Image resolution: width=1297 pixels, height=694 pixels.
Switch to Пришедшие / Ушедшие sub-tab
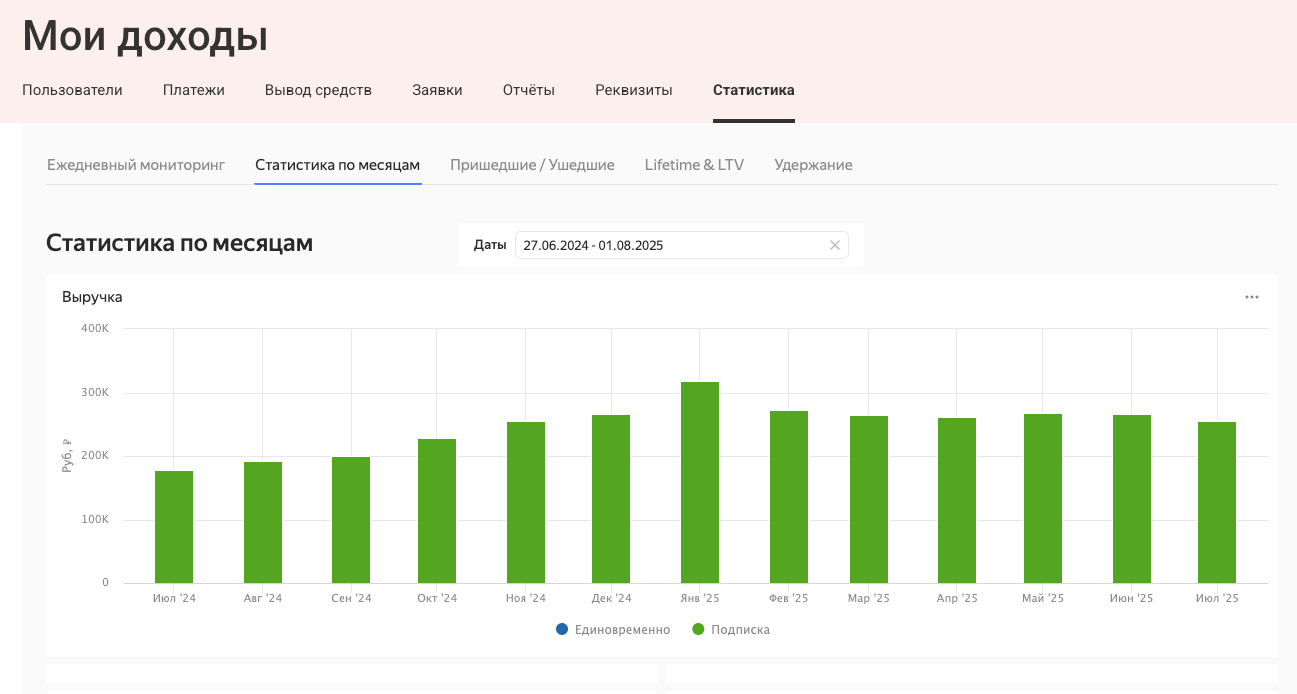point(532,165)
